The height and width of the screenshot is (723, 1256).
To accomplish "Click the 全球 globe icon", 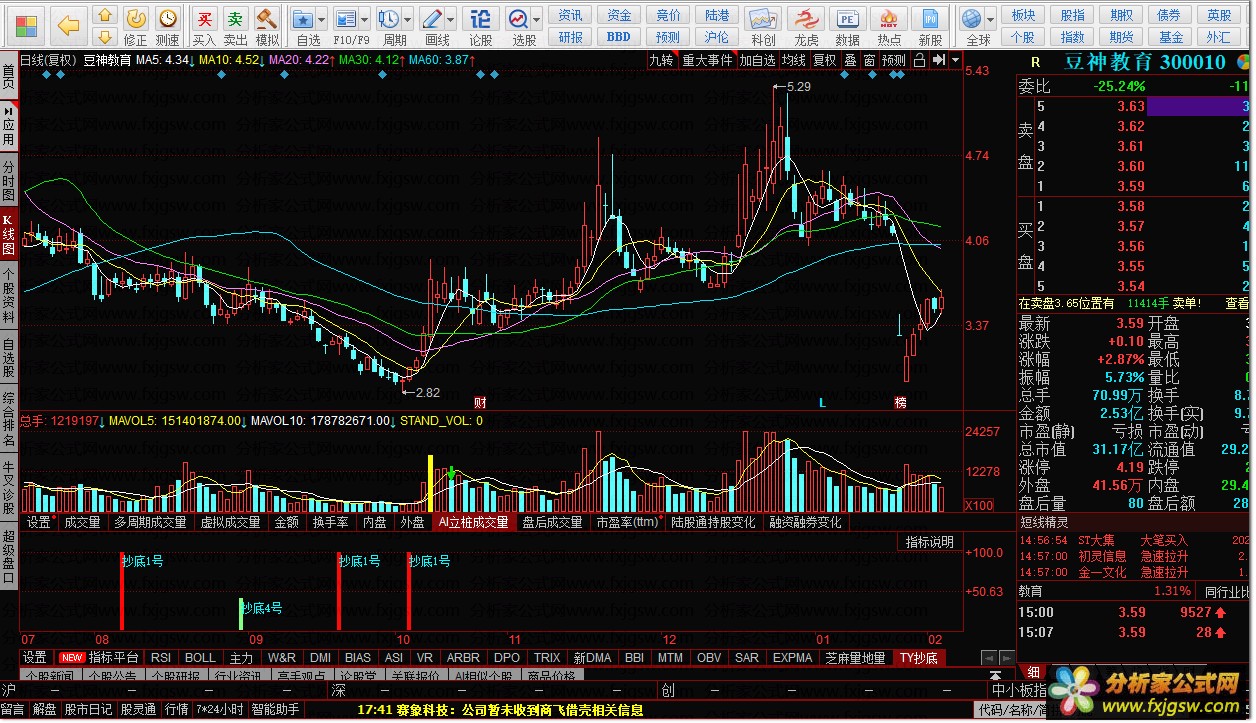I will [x=971, y=18].
